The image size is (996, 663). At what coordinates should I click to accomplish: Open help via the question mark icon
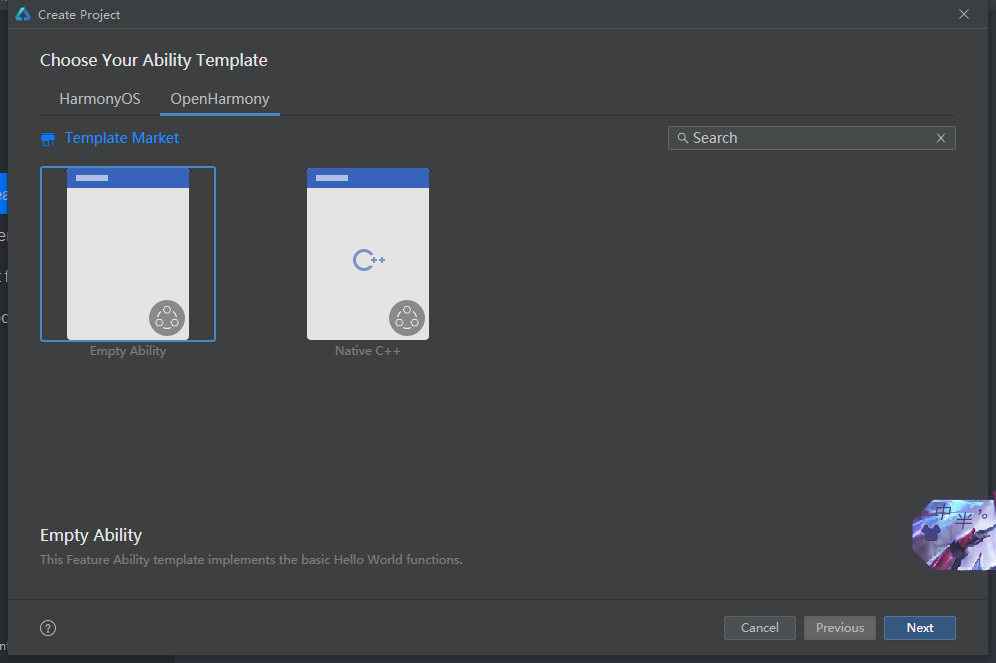48,628
